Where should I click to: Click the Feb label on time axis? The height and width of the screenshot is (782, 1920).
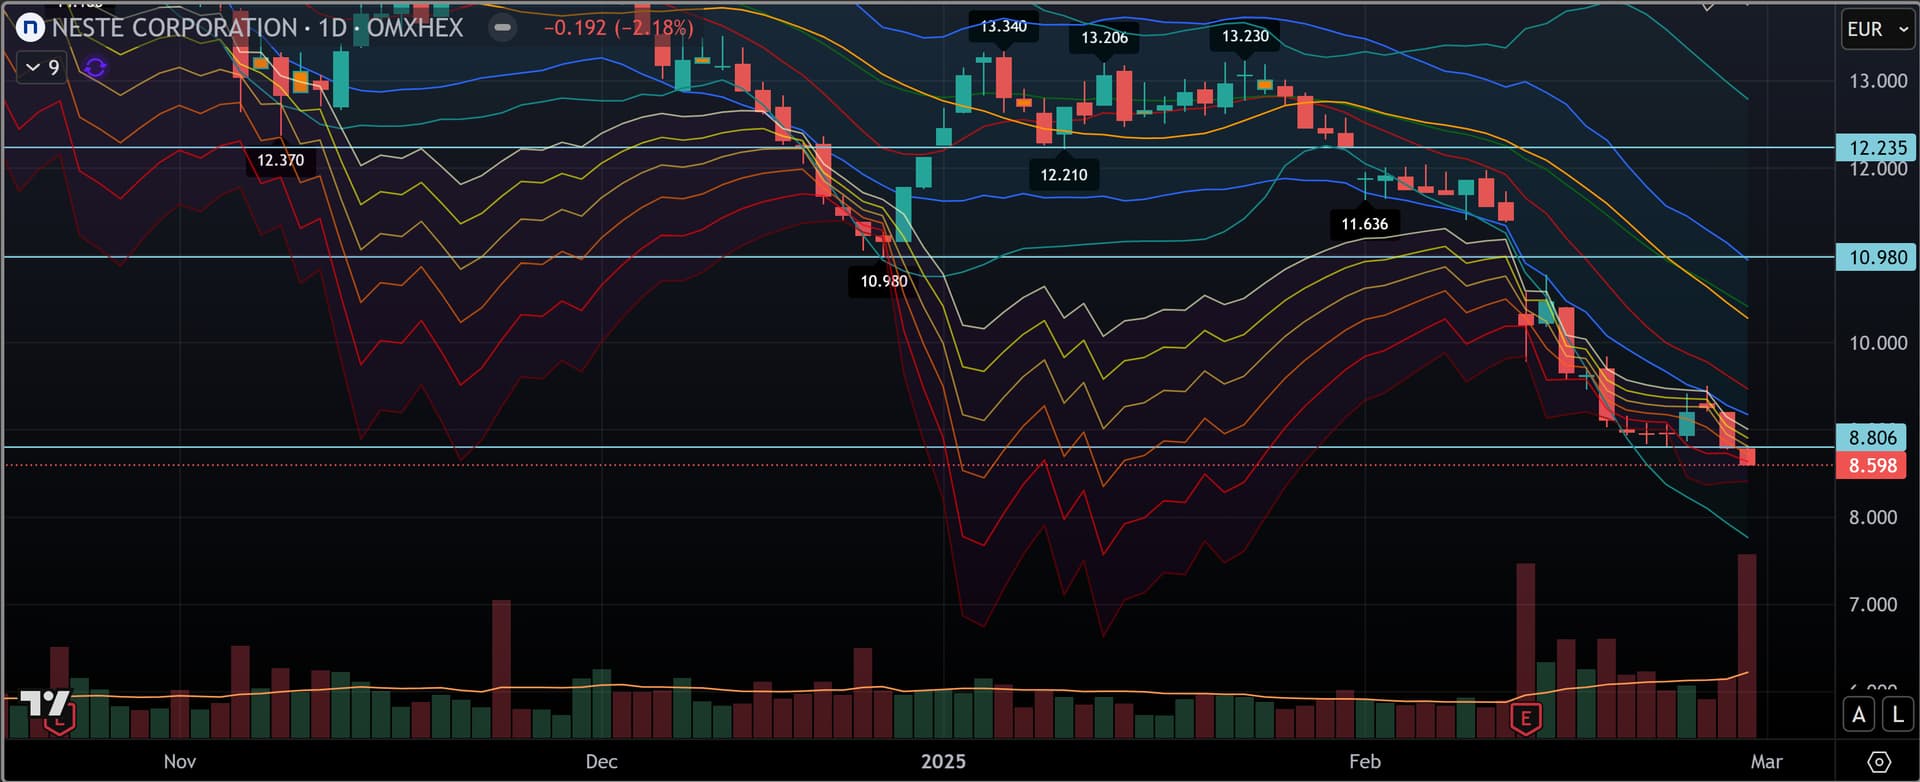point(1365,762)
